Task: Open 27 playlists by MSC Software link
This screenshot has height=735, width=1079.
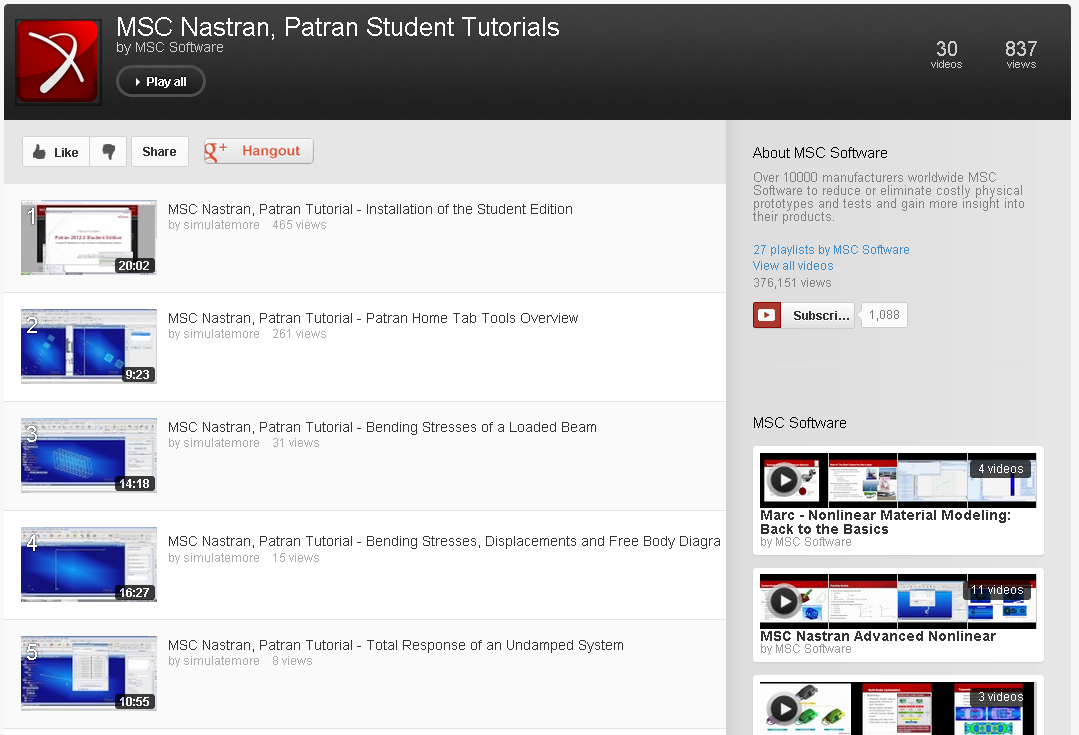Action: click(x=831, y=250)
